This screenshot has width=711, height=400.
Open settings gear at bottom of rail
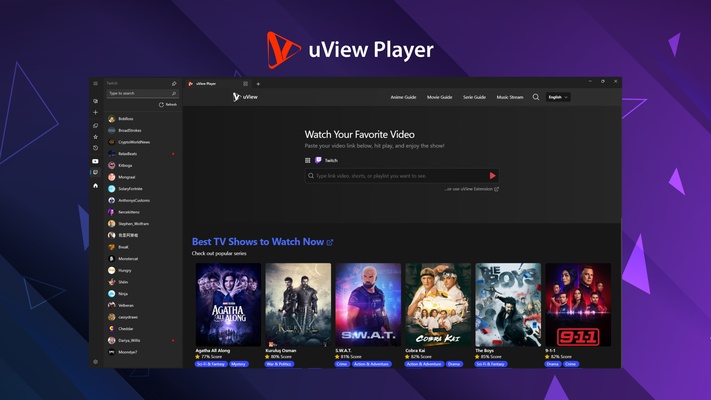pos(95,362)
